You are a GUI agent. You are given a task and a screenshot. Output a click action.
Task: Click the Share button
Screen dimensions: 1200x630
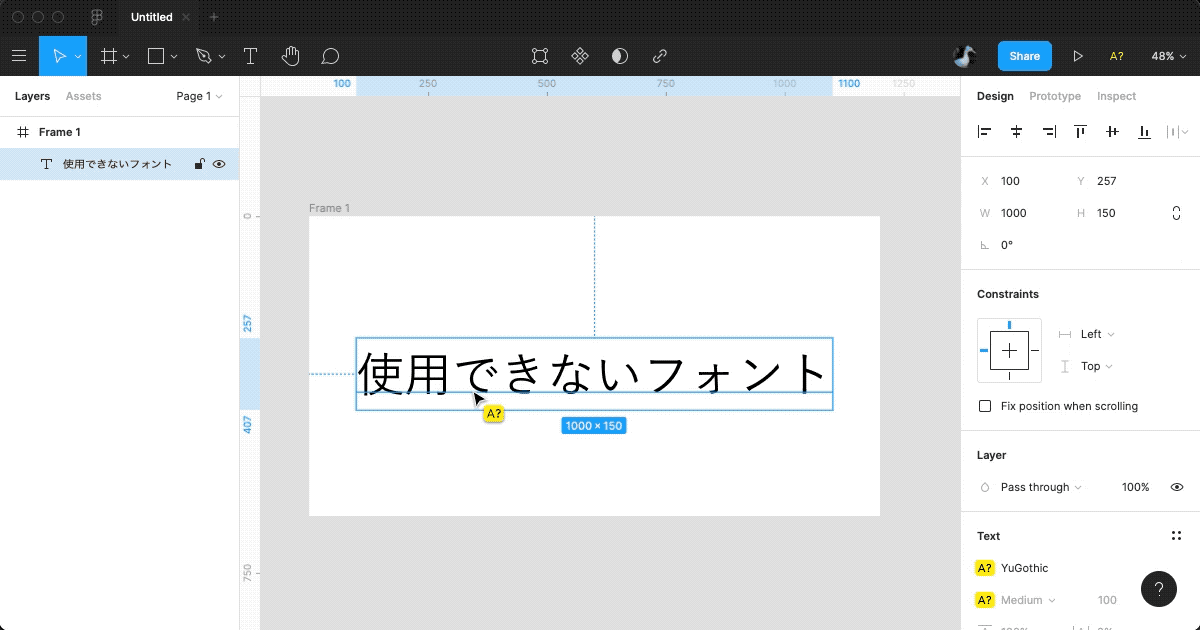(1024, 56)
